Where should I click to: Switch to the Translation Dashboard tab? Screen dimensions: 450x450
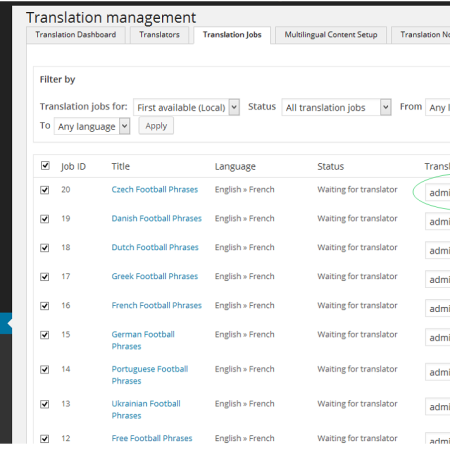[x=76, y=35]
